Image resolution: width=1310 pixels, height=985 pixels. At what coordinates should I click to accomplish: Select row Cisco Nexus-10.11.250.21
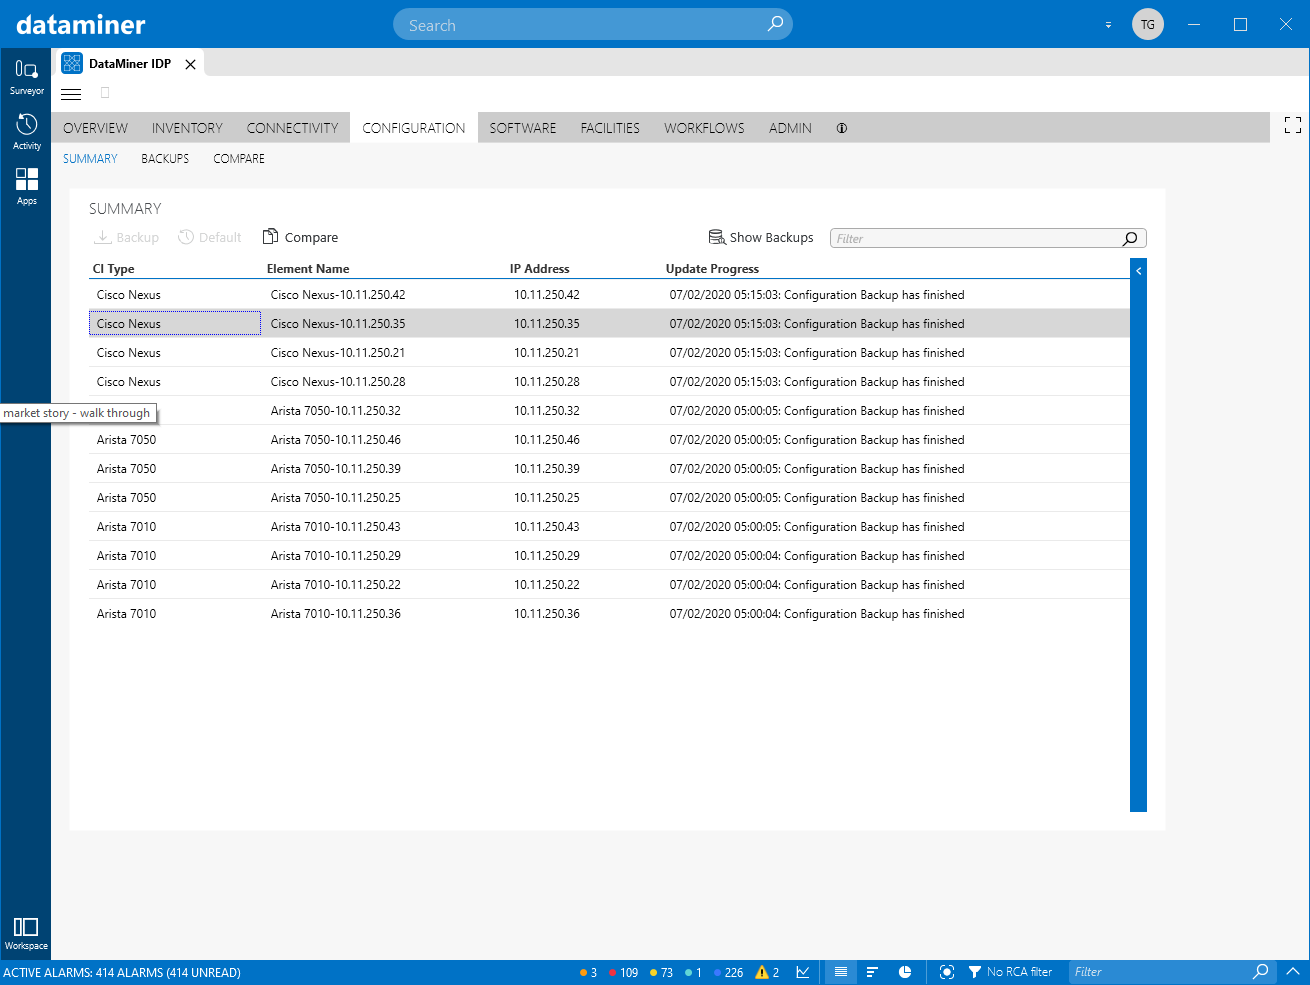pos(609,353)
